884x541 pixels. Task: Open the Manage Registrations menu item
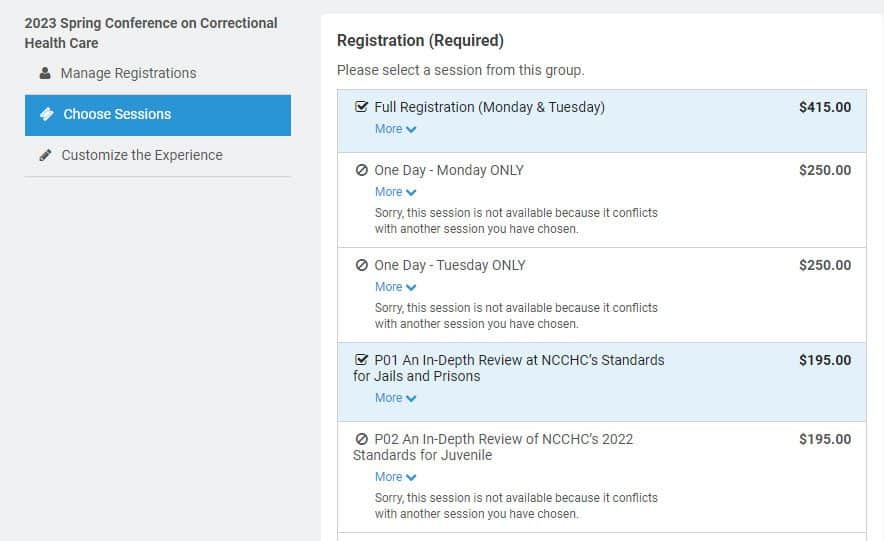(128, 73)
